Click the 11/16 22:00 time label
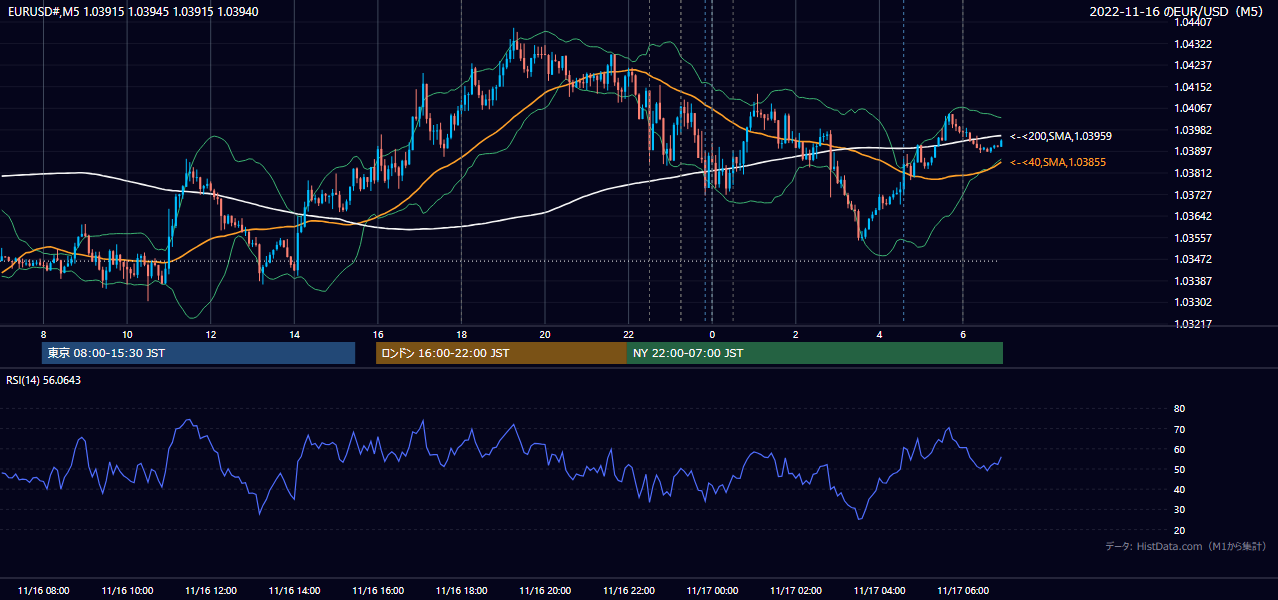The width and height of the screenshot is (1278, 600). pyautogui.click(x=628, y=591)
